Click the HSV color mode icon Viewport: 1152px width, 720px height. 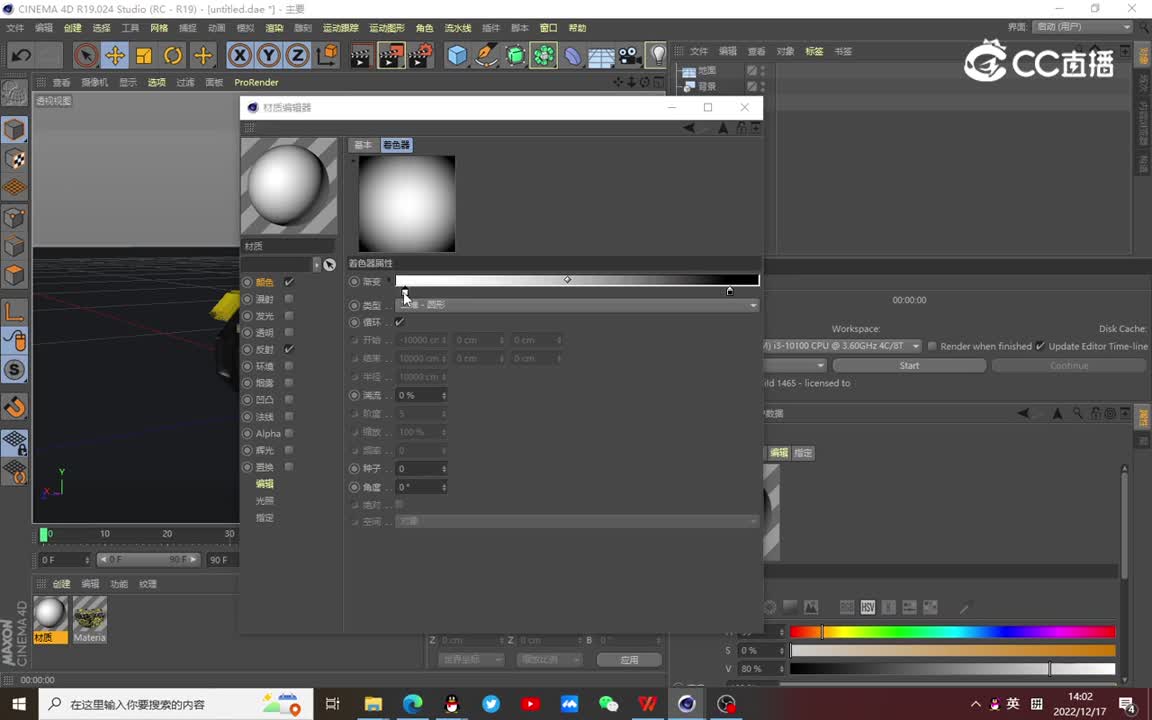[868, 608]
